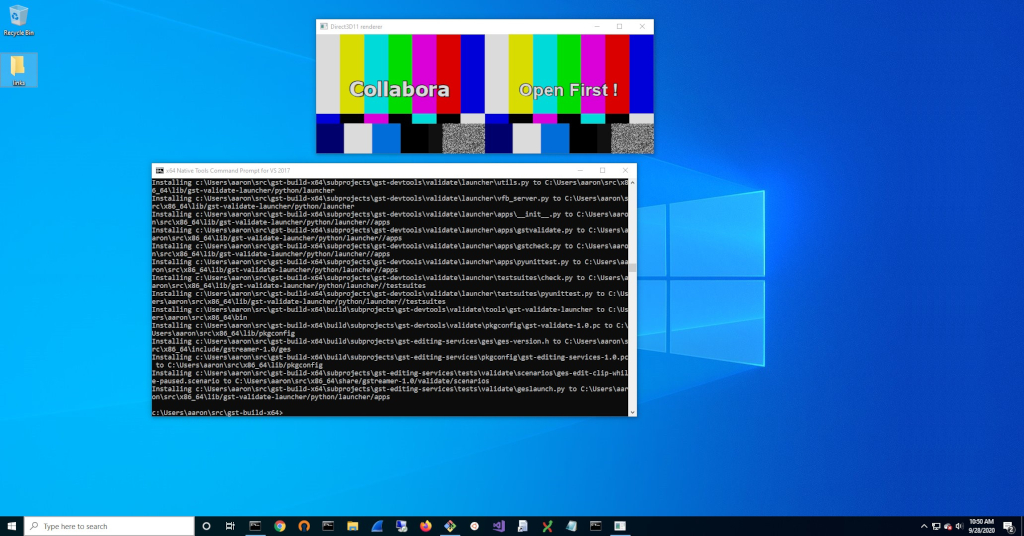
Task: Minimize the Direct3D11 renderer window
Action: pyautogui.click(x=596, y=26)
